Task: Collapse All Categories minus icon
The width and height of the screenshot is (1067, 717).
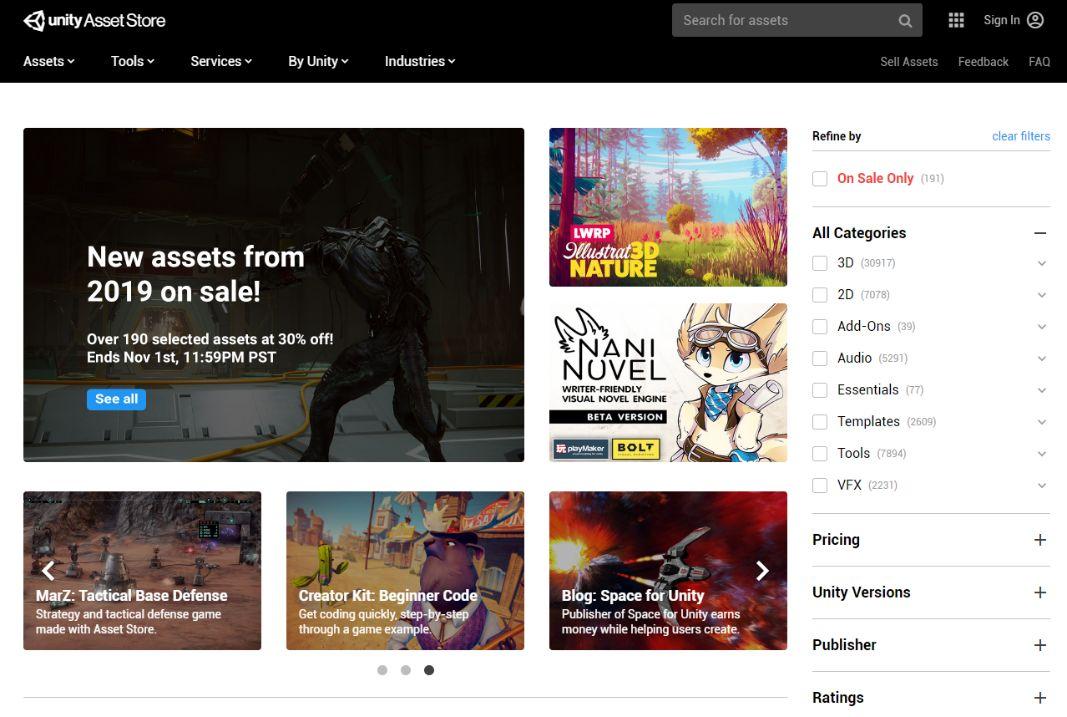Action: [1040, 233]
